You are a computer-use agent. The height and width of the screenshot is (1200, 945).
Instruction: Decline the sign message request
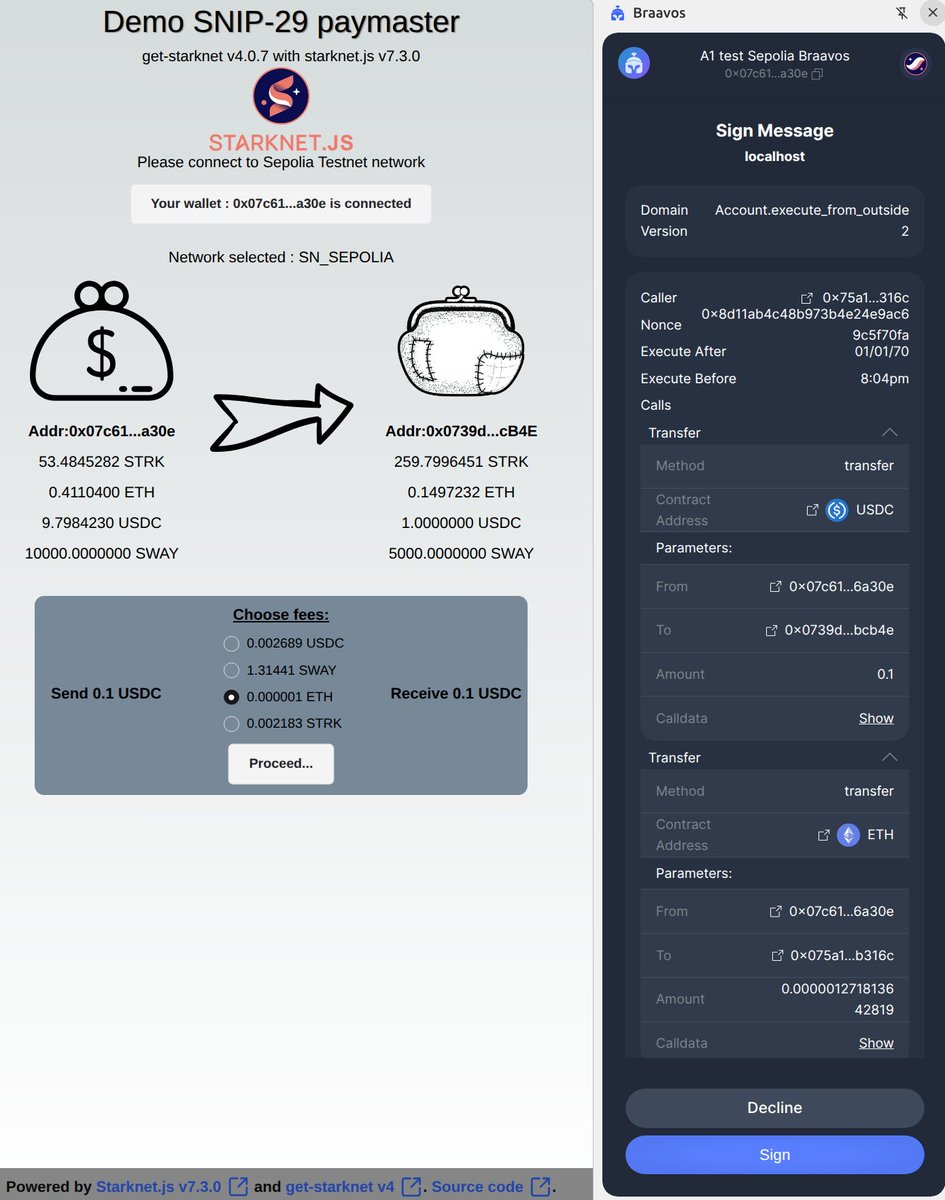tap(775, 1108)
